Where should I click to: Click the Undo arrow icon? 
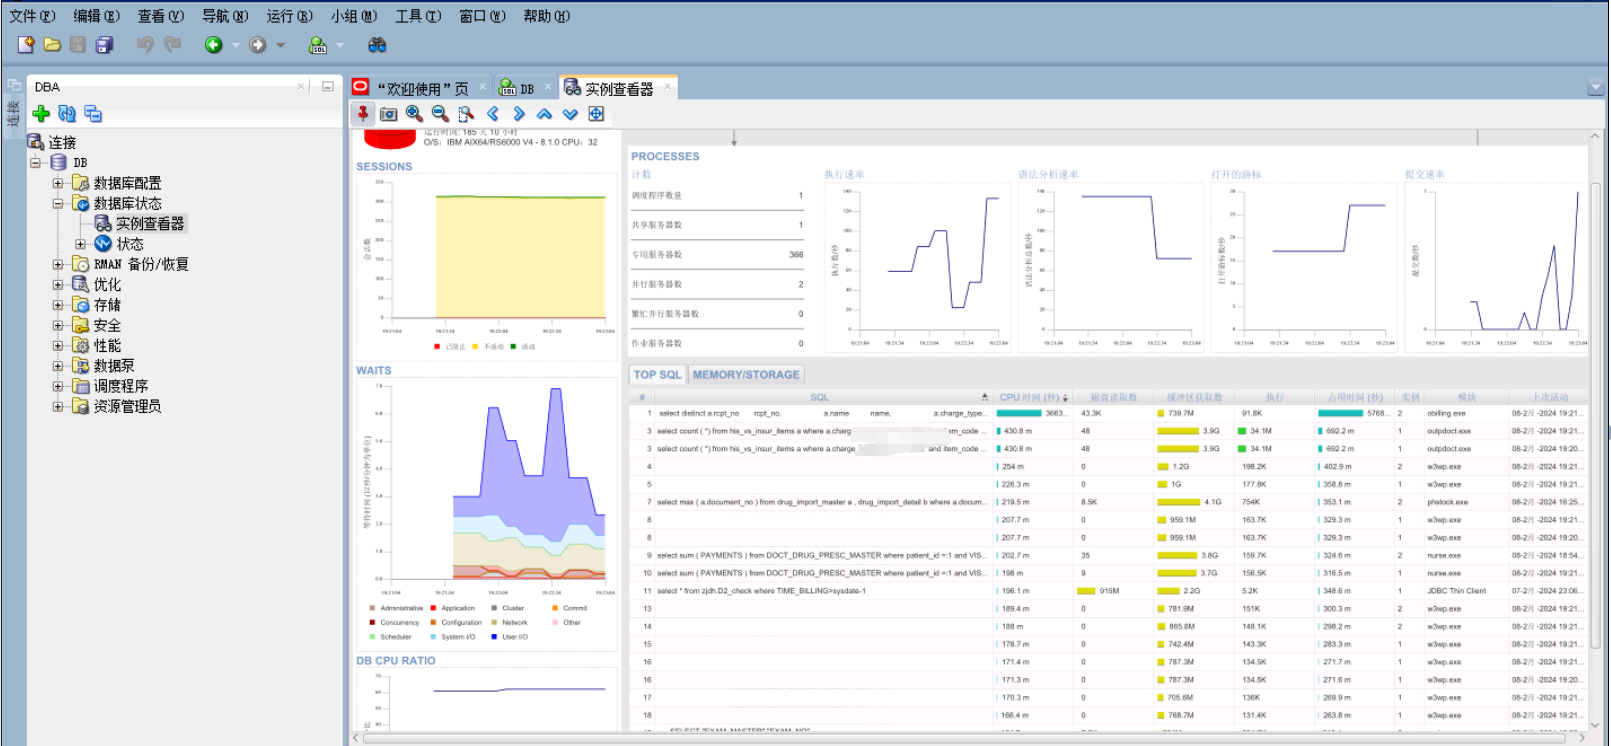pyautogui.click(x=146, y=45)
